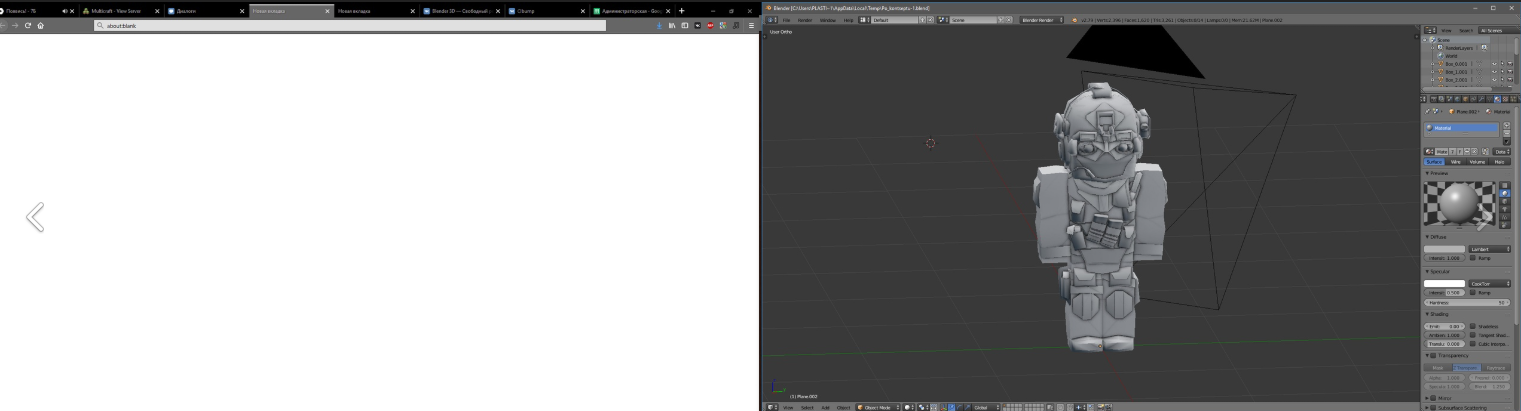This screenshot has width=1521, height=411.
Task: Enable the Tangent Shading checkbox
Action: (1473, 335)
